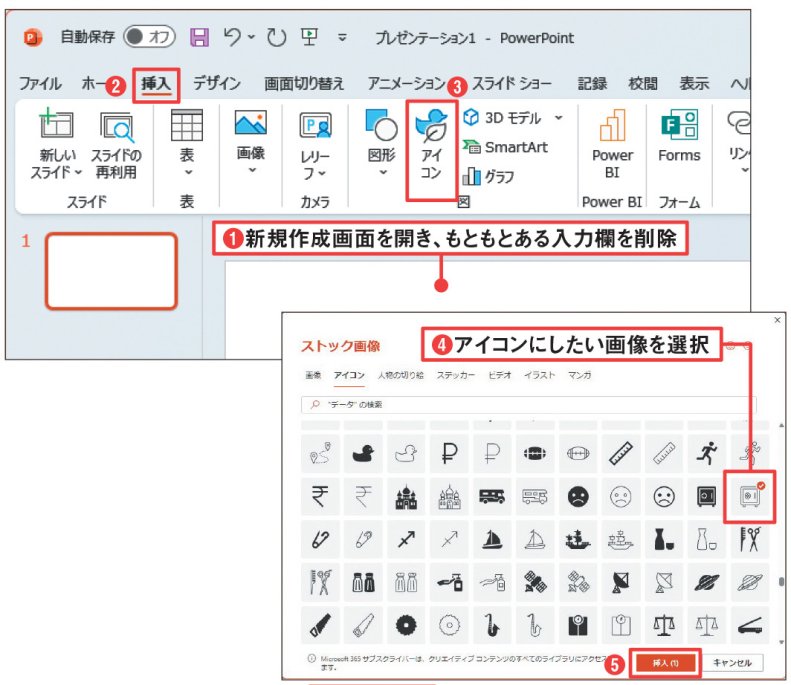Click the 画像 picture icon
The height and width of the screenshot is (685, 791).
coord(251,123)
